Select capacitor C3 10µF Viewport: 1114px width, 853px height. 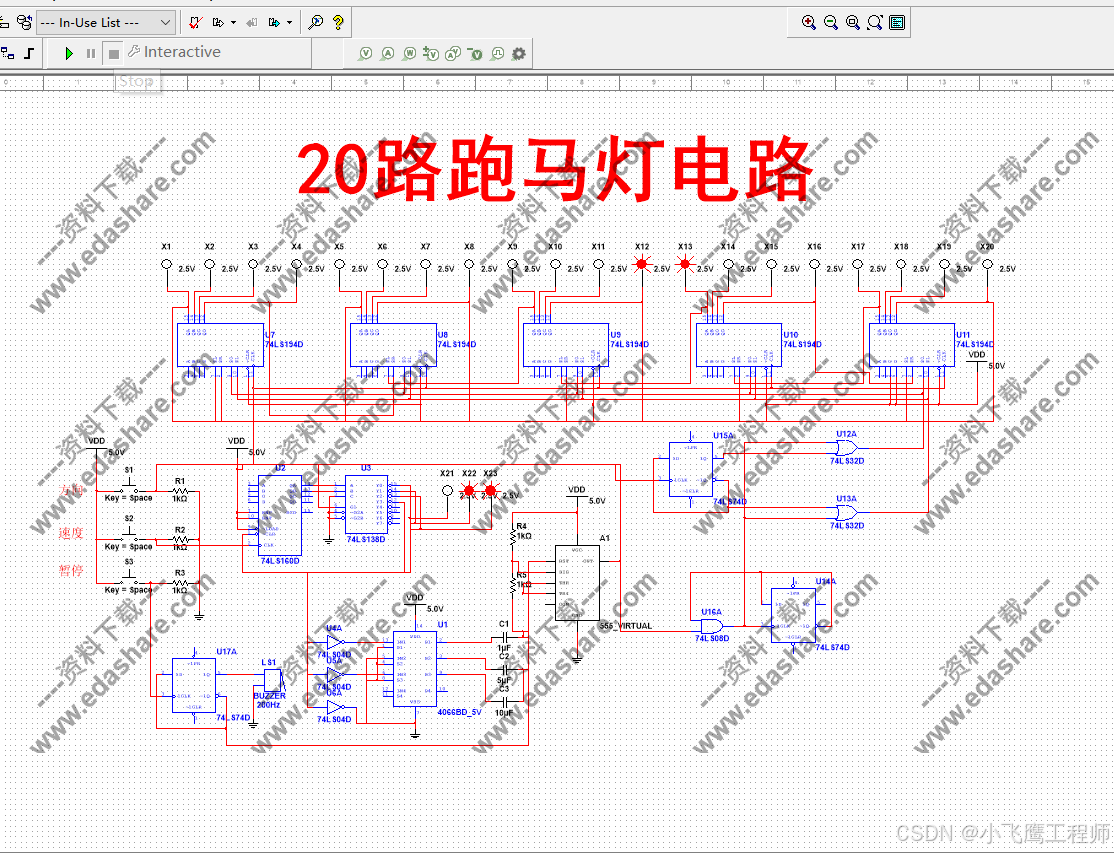tap(504, 701)
